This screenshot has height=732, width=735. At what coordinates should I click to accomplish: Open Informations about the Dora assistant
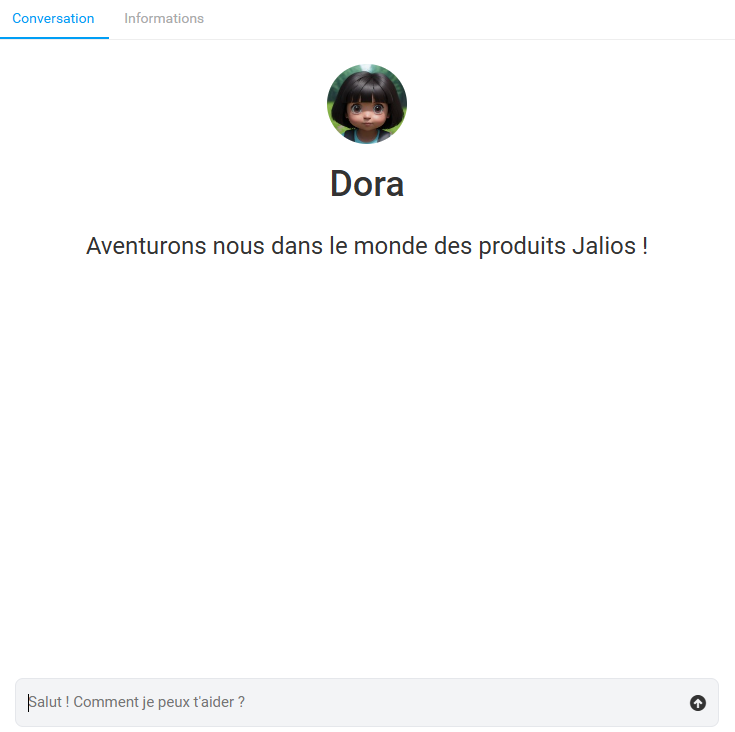[x=164, y=18]
